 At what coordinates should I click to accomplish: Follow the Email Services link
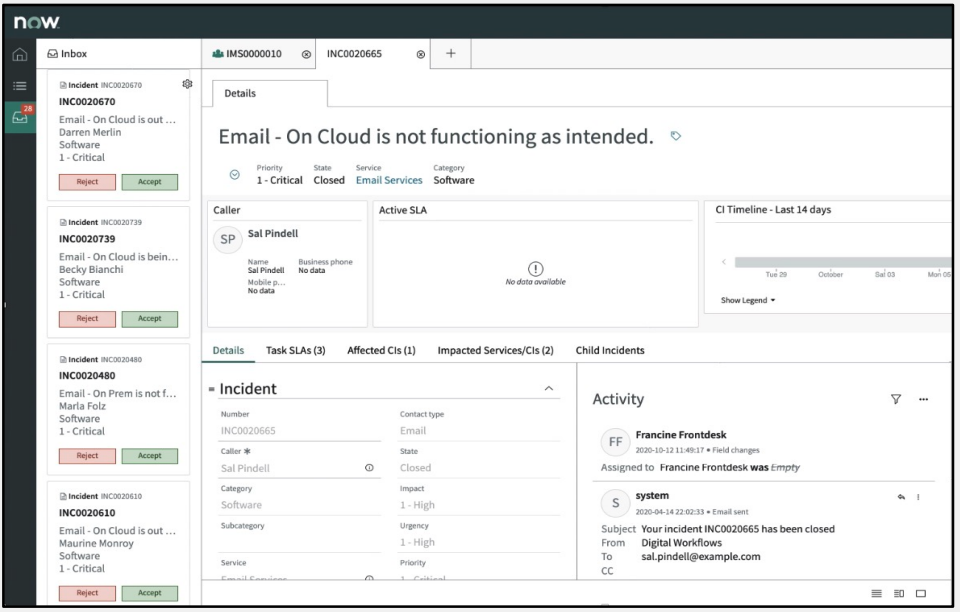coord(389,180)
